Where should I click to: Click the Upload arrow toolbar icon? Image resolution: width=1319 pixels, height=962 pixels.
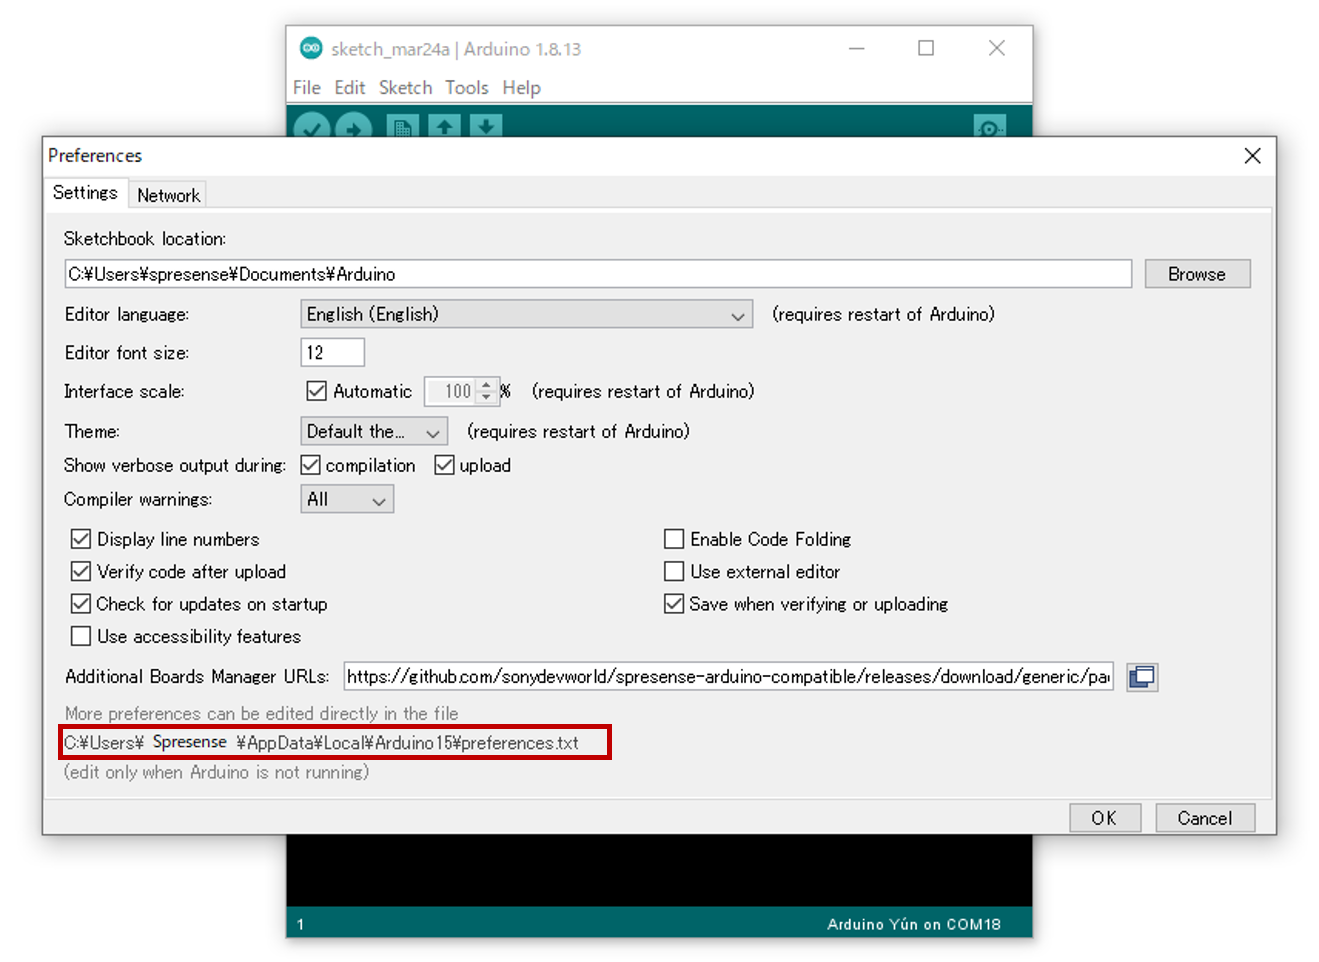pos(353,127)
